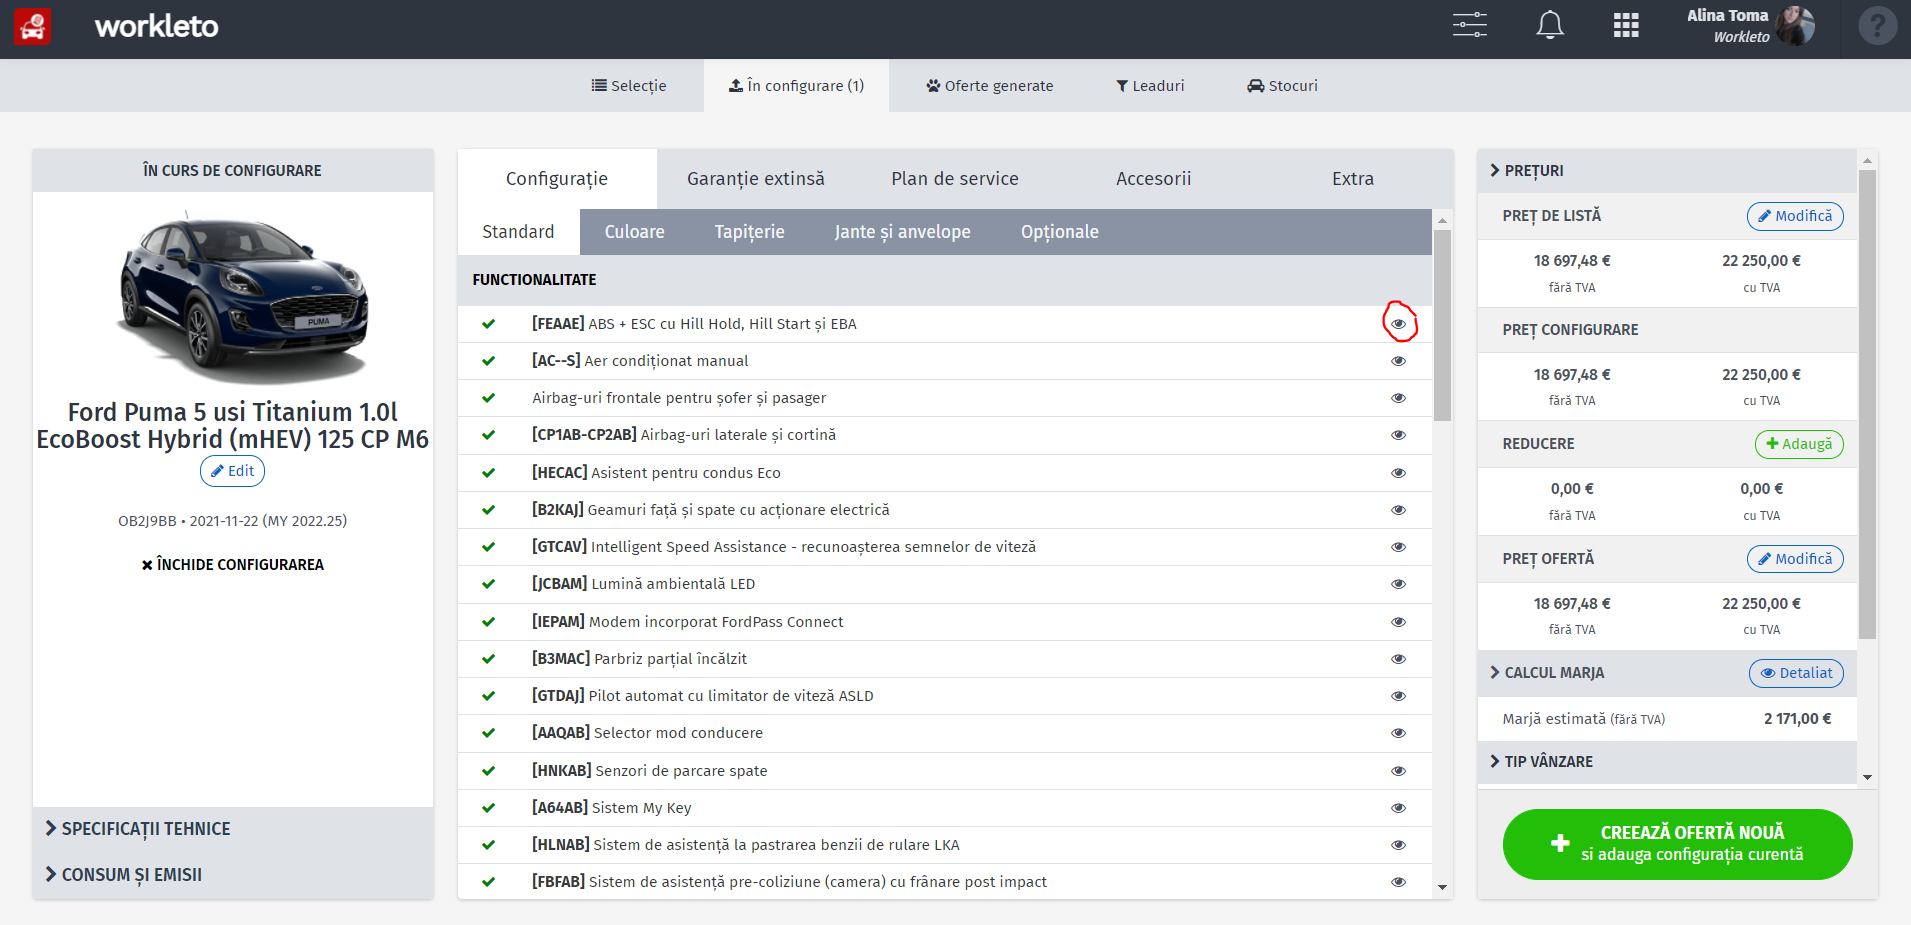Click the Ford Puma car image

[245, 297]
